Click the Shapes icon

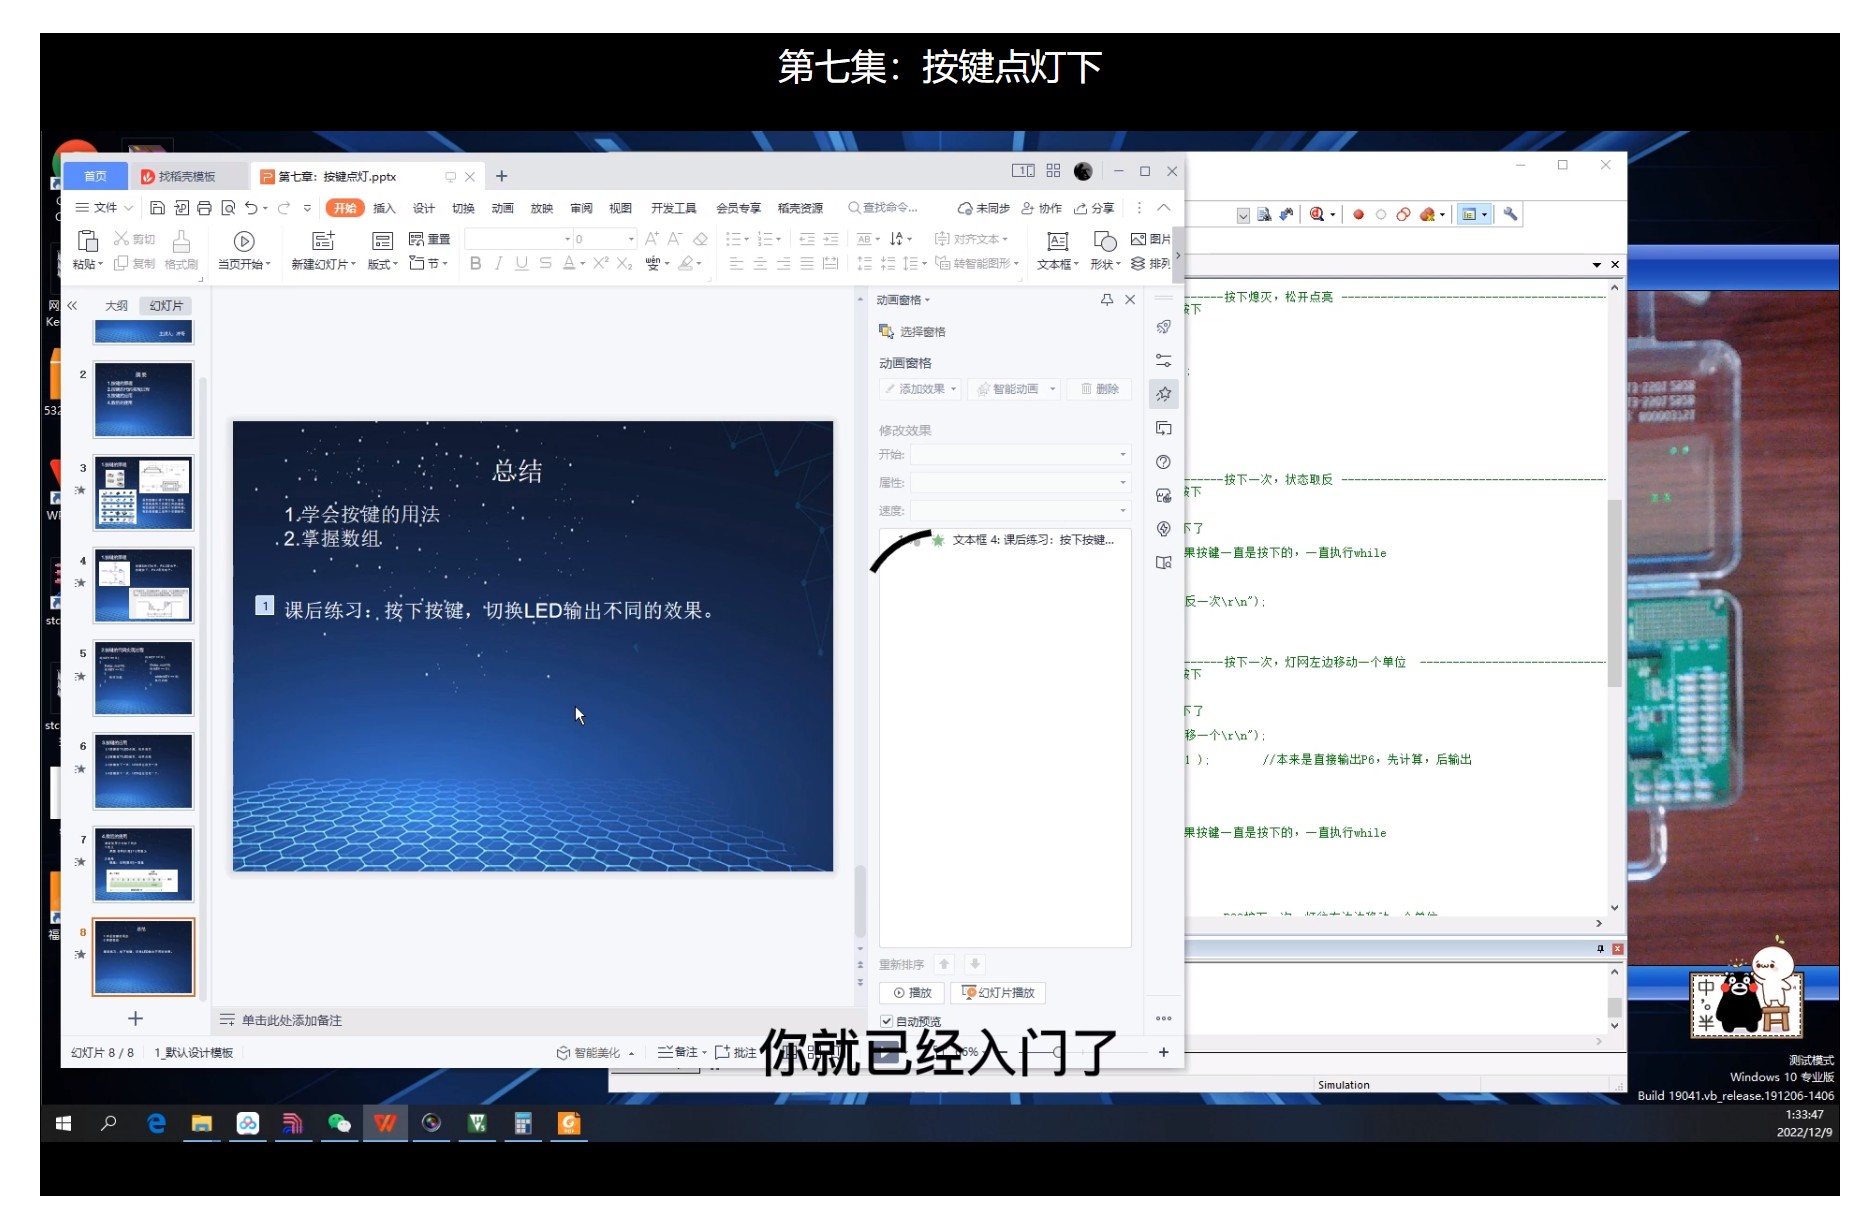1105,241
